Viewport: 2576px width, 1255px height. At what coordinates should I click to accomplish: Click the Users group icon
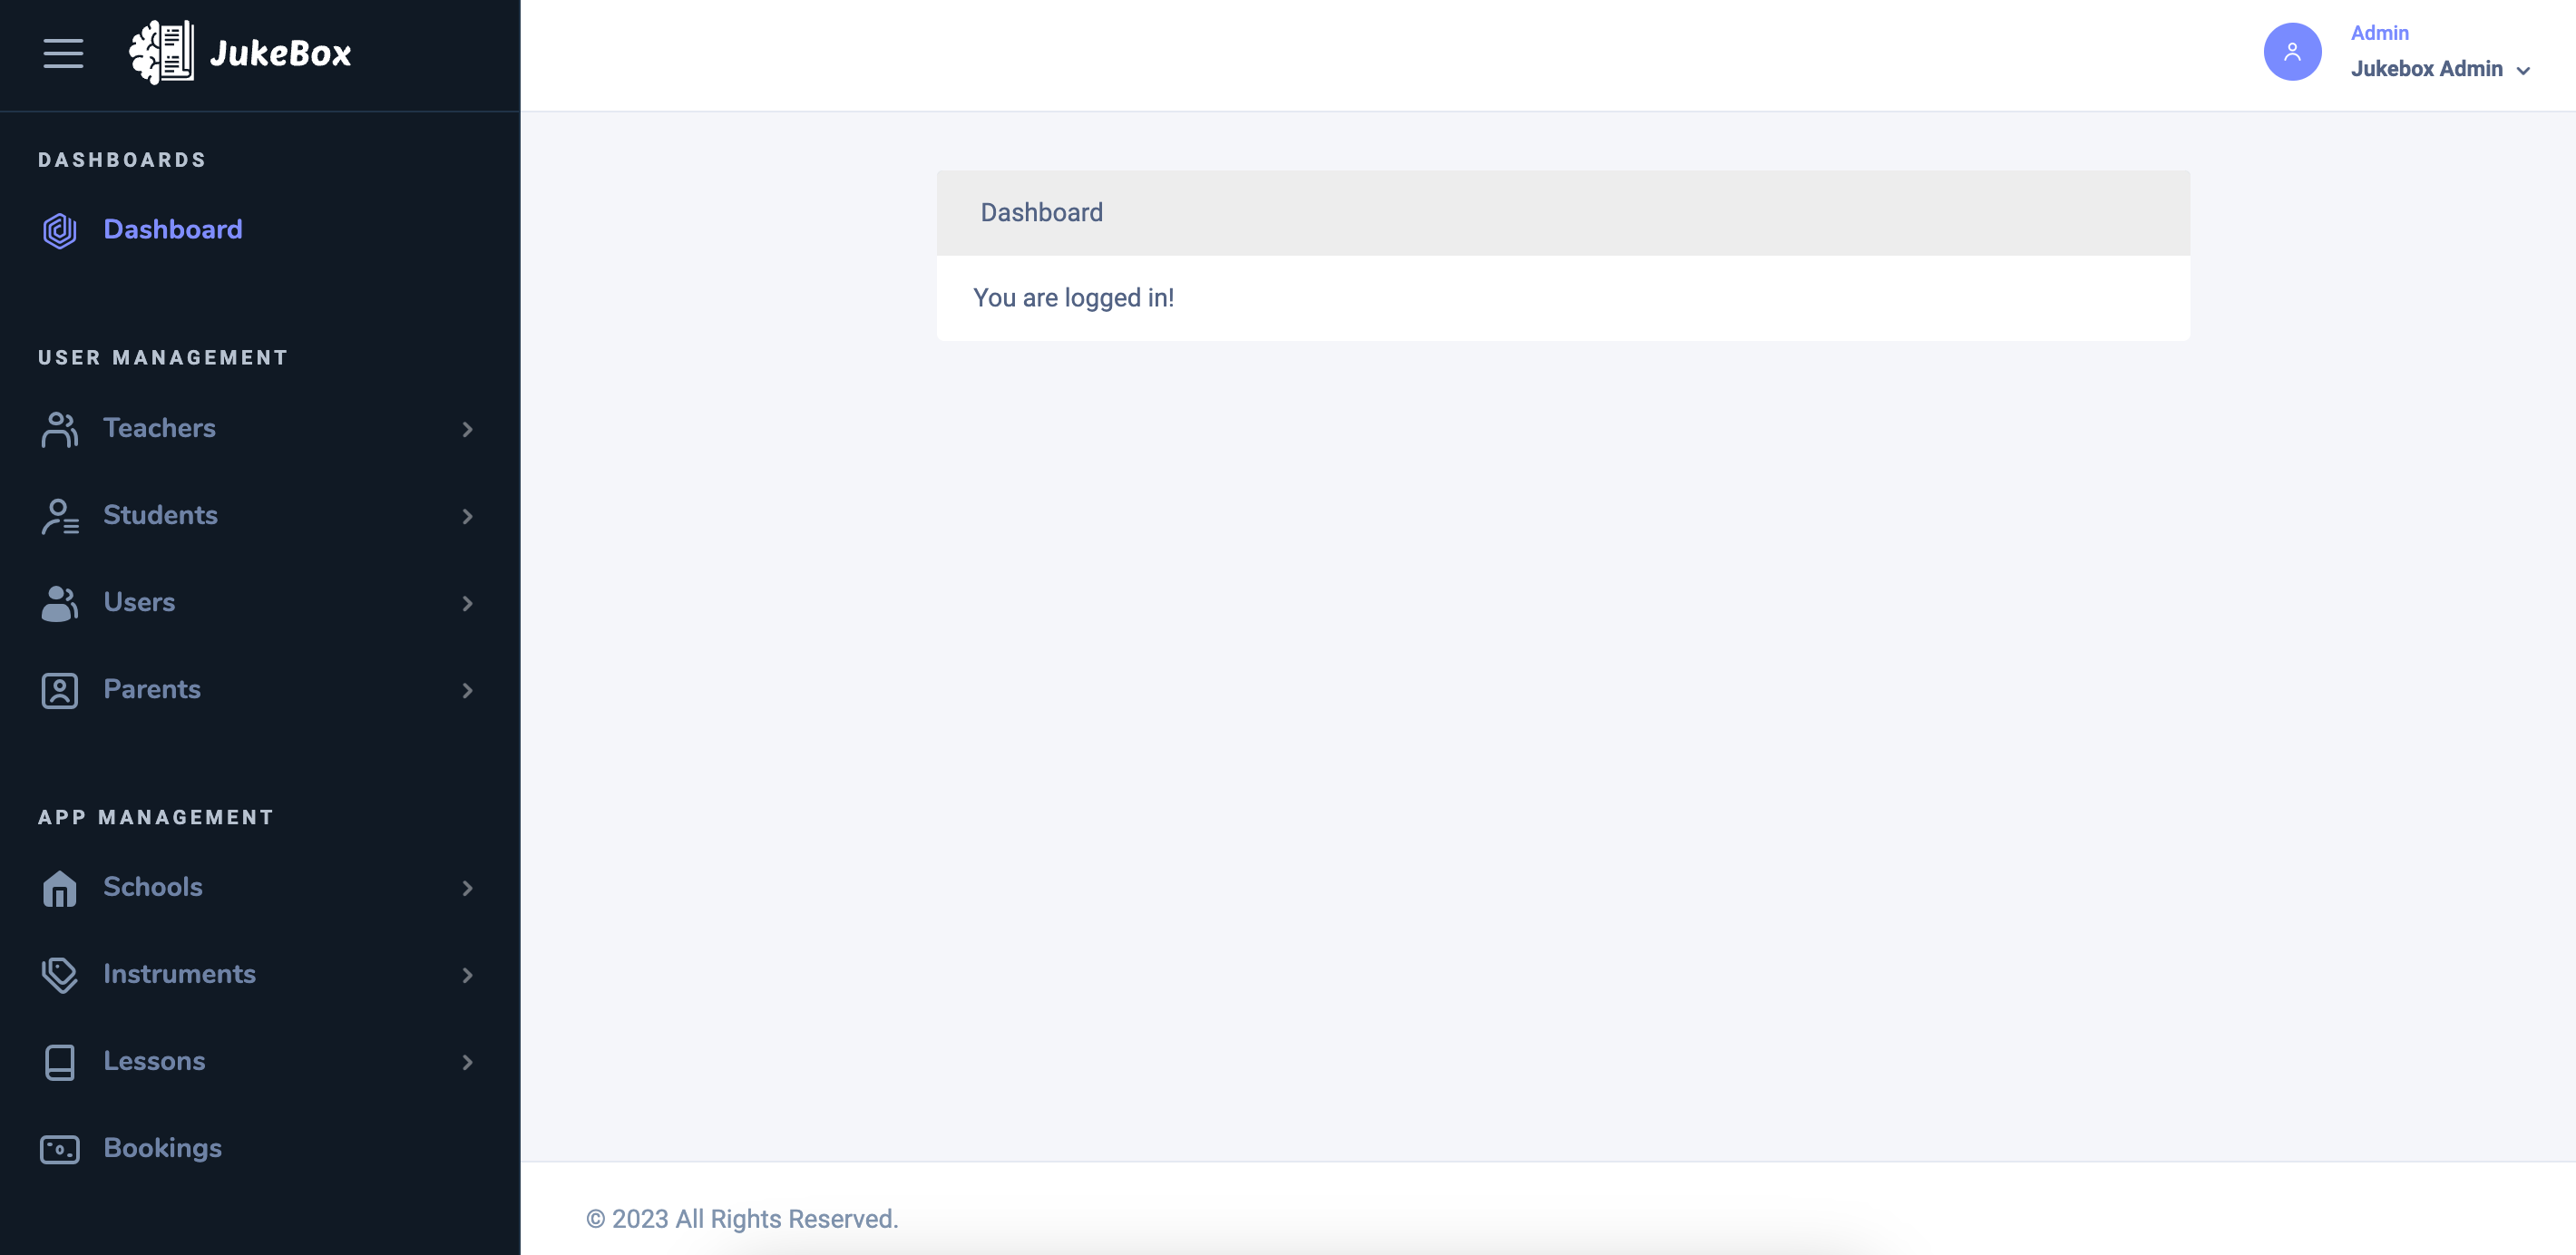pos(60,603)
